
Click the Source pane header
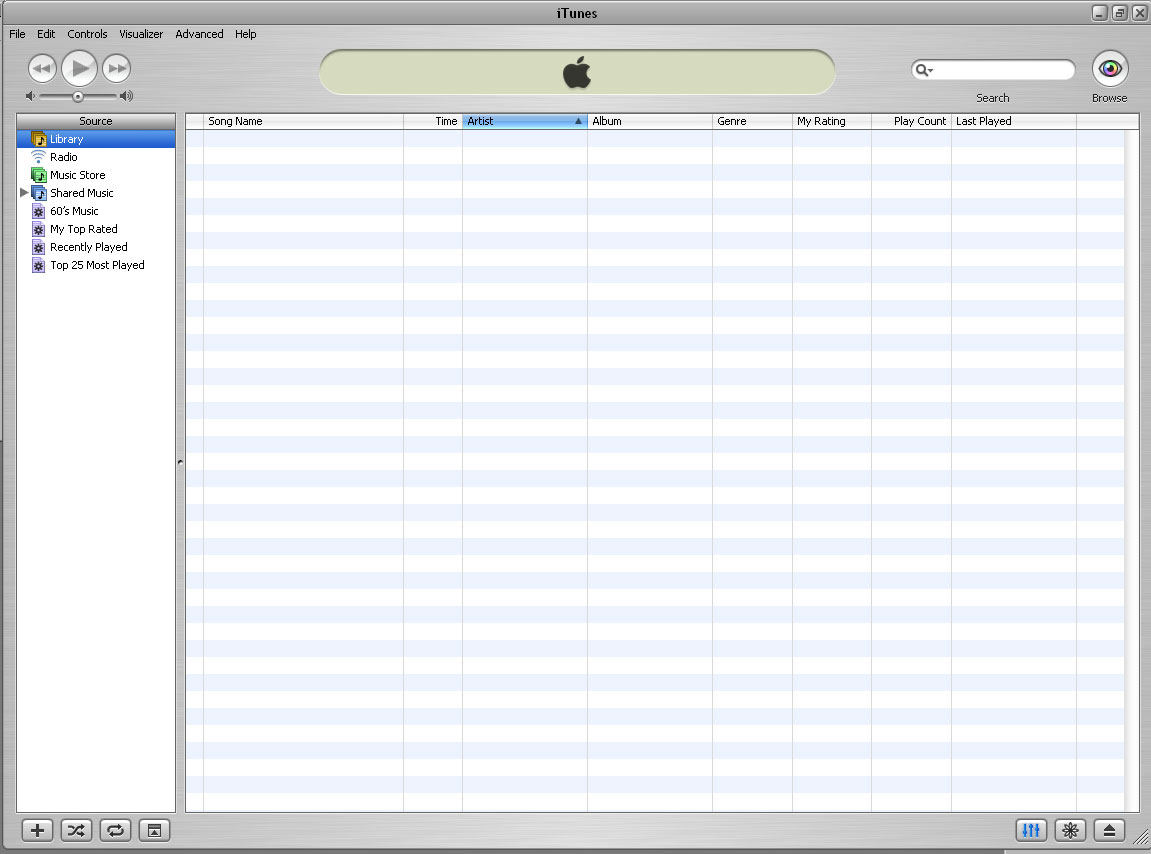(96, 121)
